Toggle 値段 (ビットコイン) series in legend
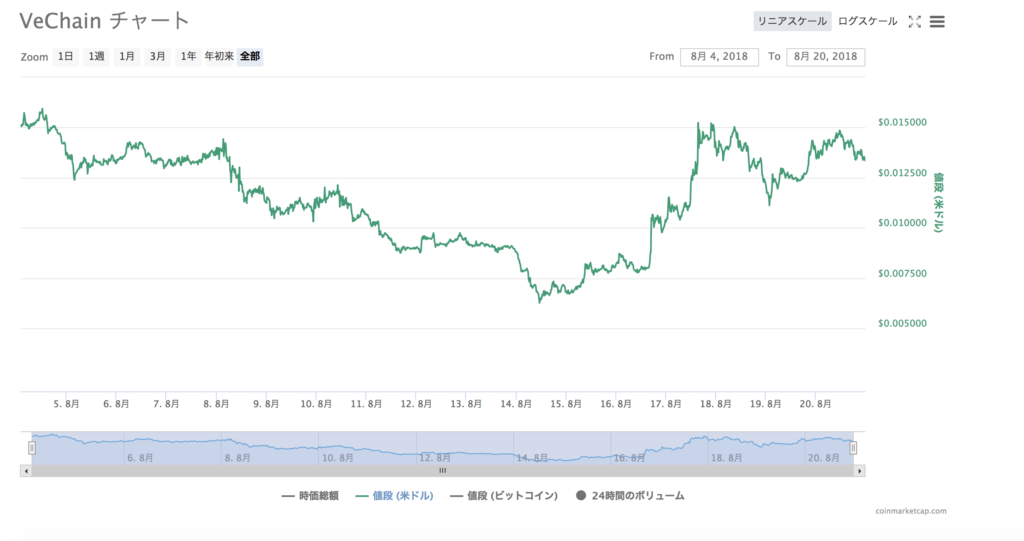The height and width of the screenshot is (541, 1024). point(504,496)
